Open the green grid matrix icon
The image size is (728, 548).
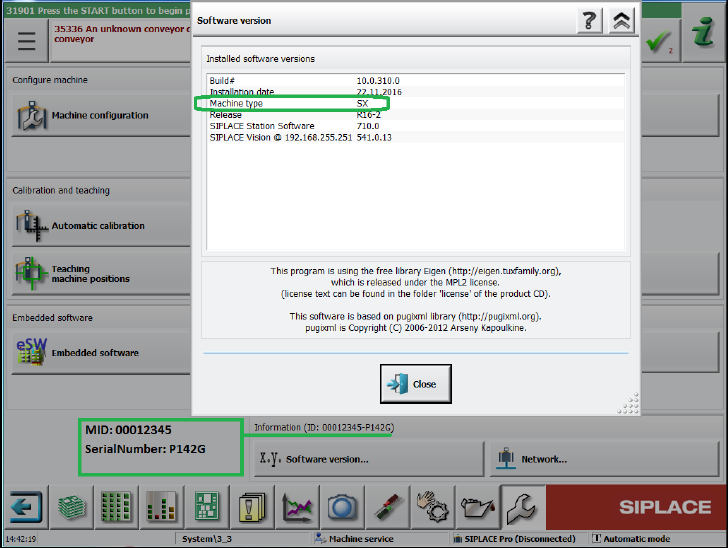116,507
